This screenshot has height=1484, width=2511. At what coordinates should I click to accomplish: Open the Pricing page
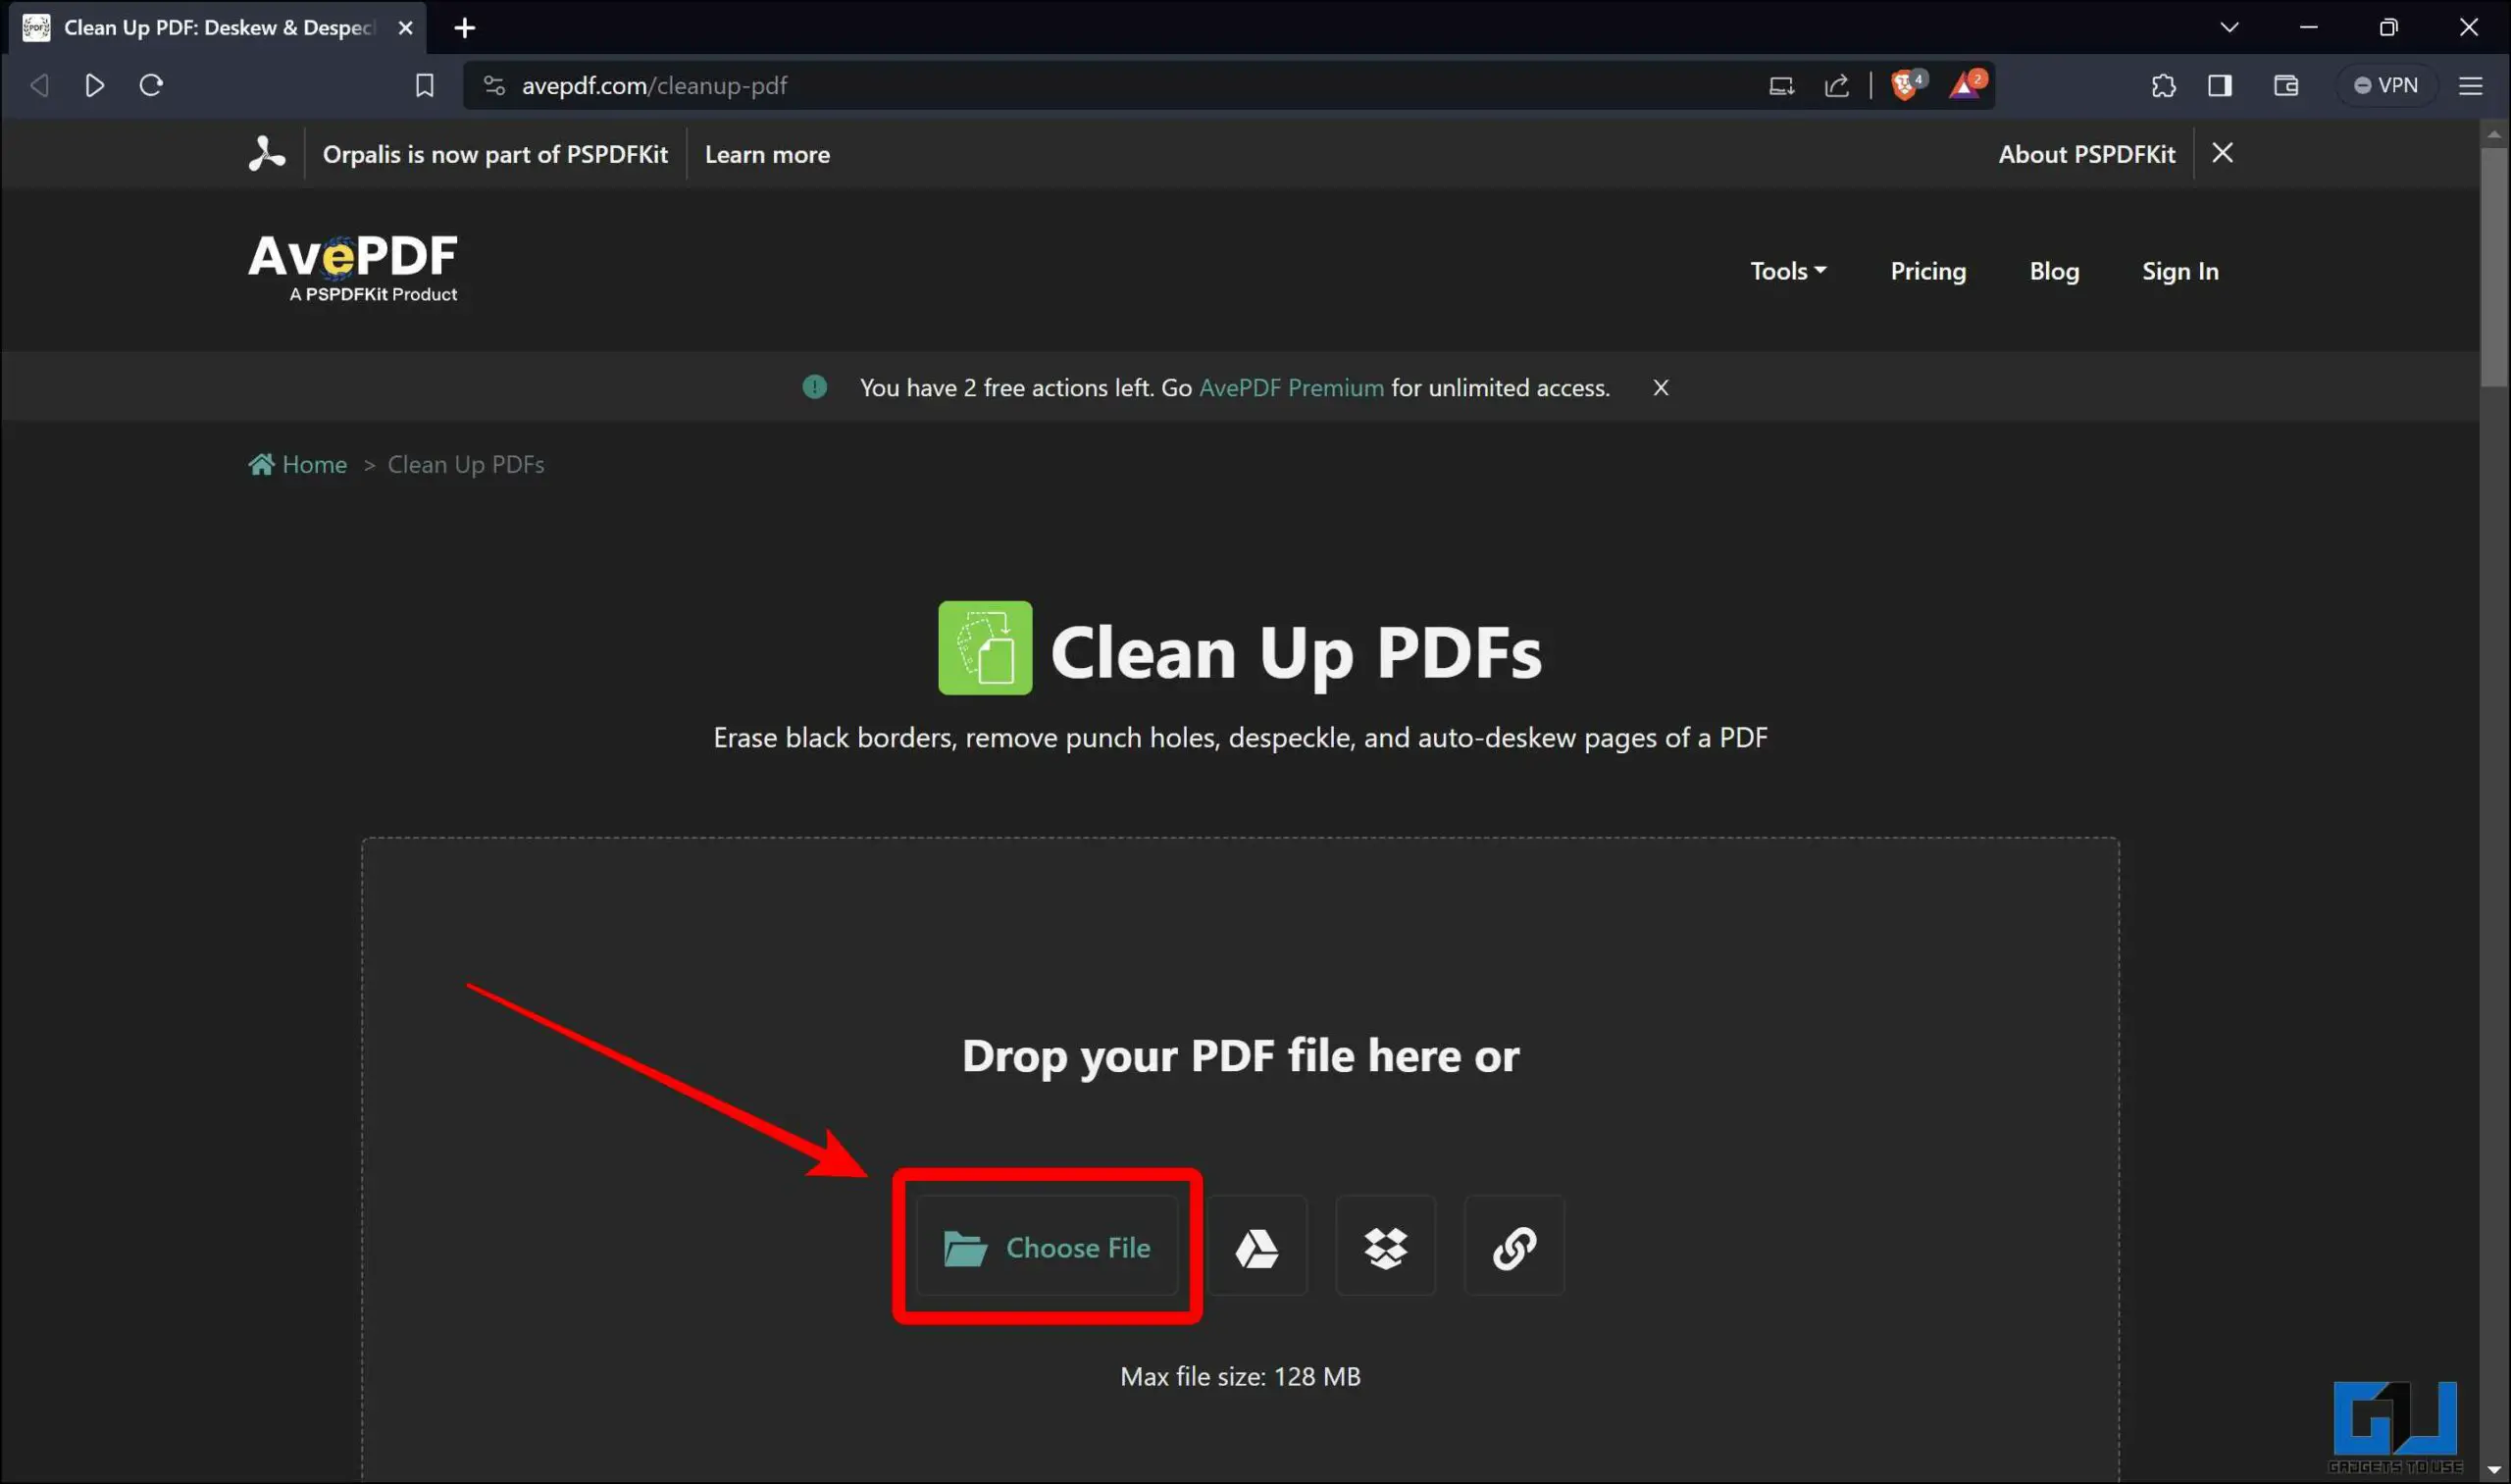[1928, 271]
